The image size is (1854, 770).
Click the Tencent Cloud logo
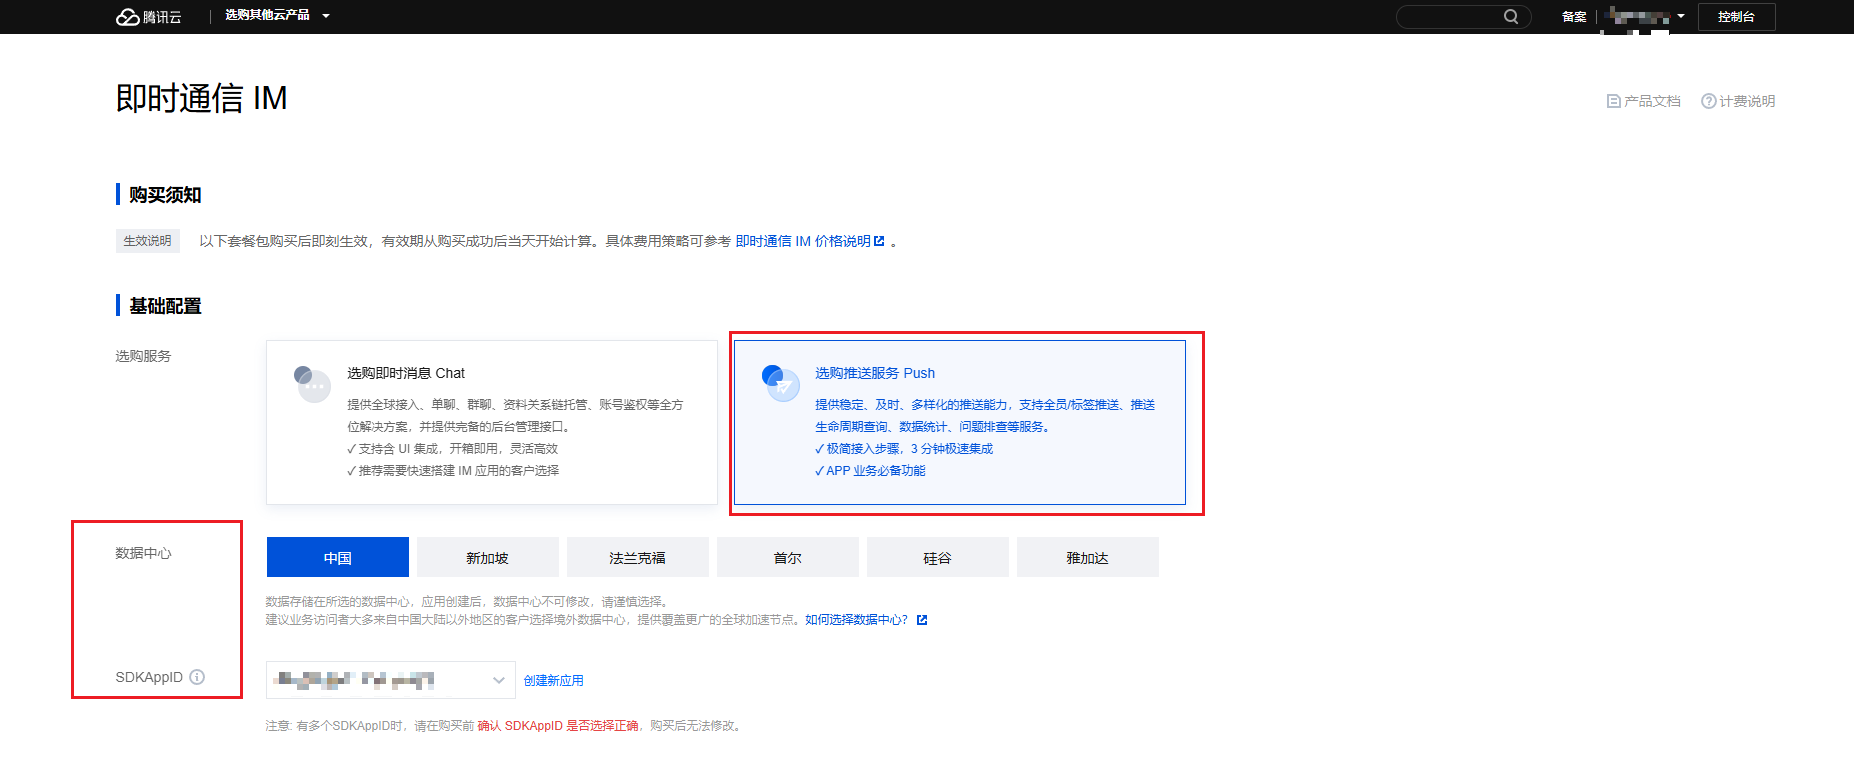149,17
